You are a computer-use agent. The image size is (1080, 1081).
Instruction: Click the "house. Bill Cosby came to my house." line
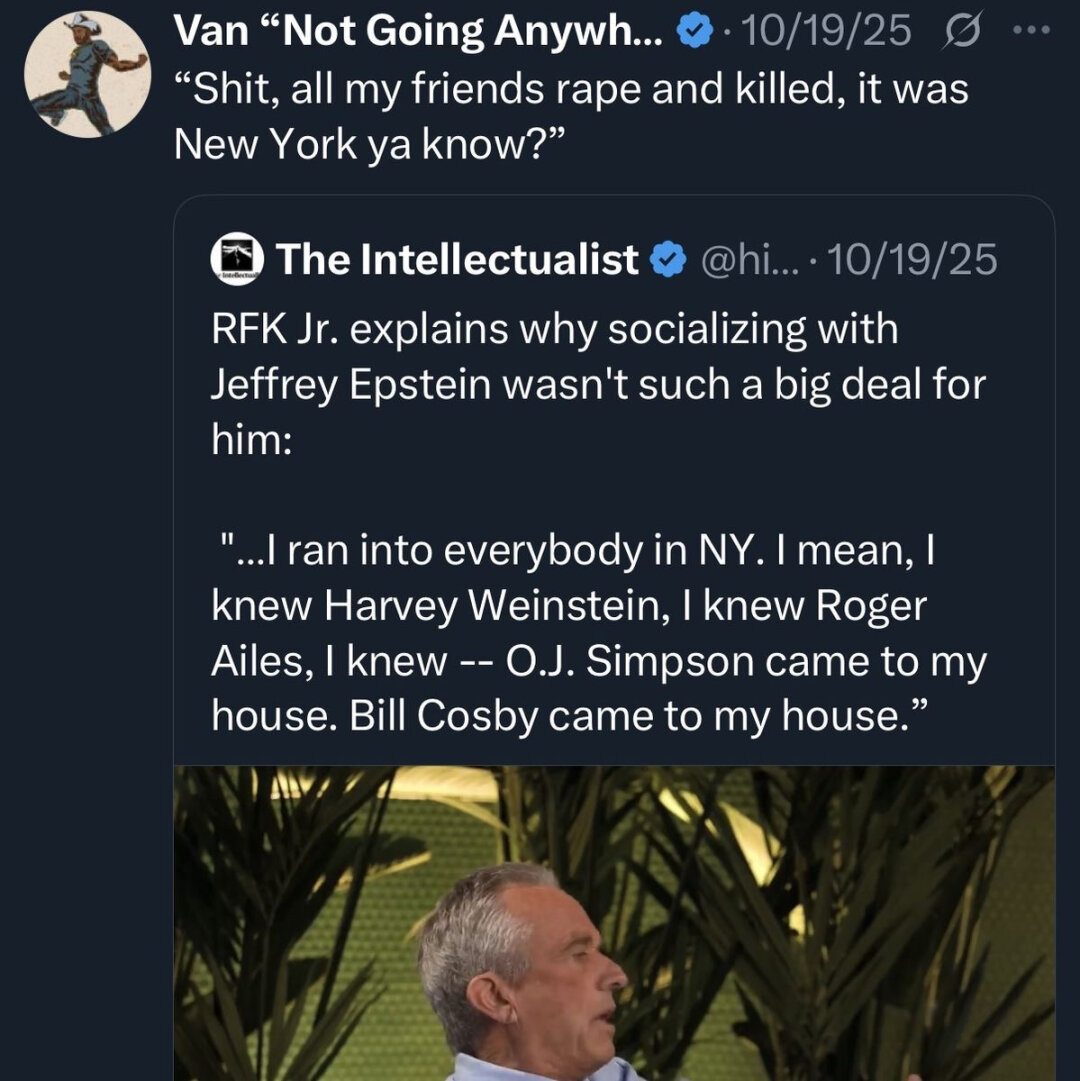571,716
